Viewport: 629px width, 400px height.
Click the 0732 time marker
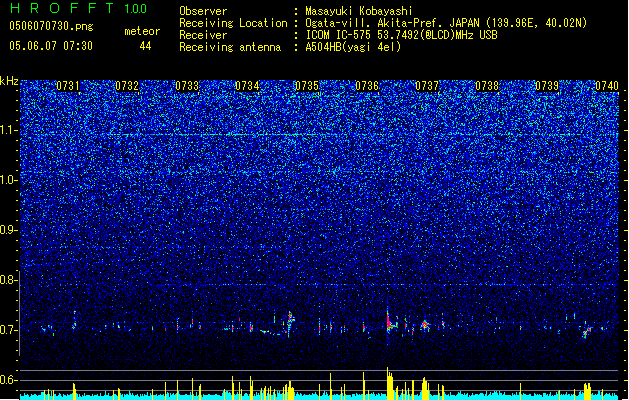click(127, 86)
